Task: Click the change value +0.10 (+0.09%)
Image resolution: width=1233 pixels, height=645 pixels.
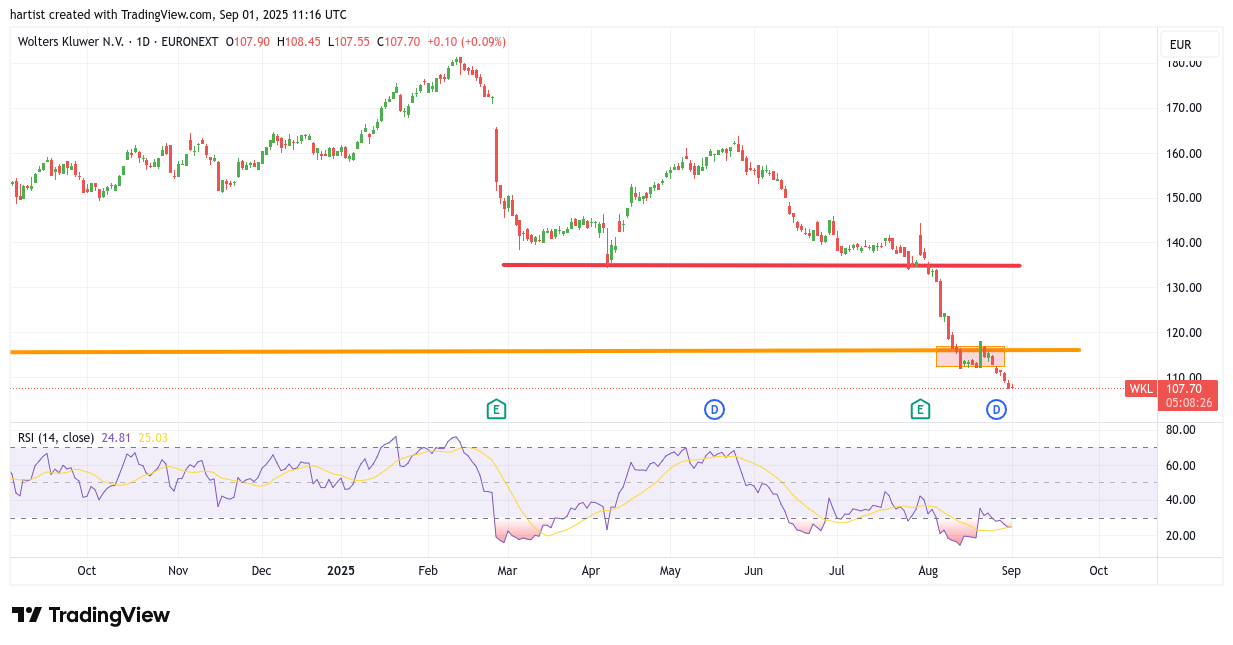Action: [x=467, y=42]
